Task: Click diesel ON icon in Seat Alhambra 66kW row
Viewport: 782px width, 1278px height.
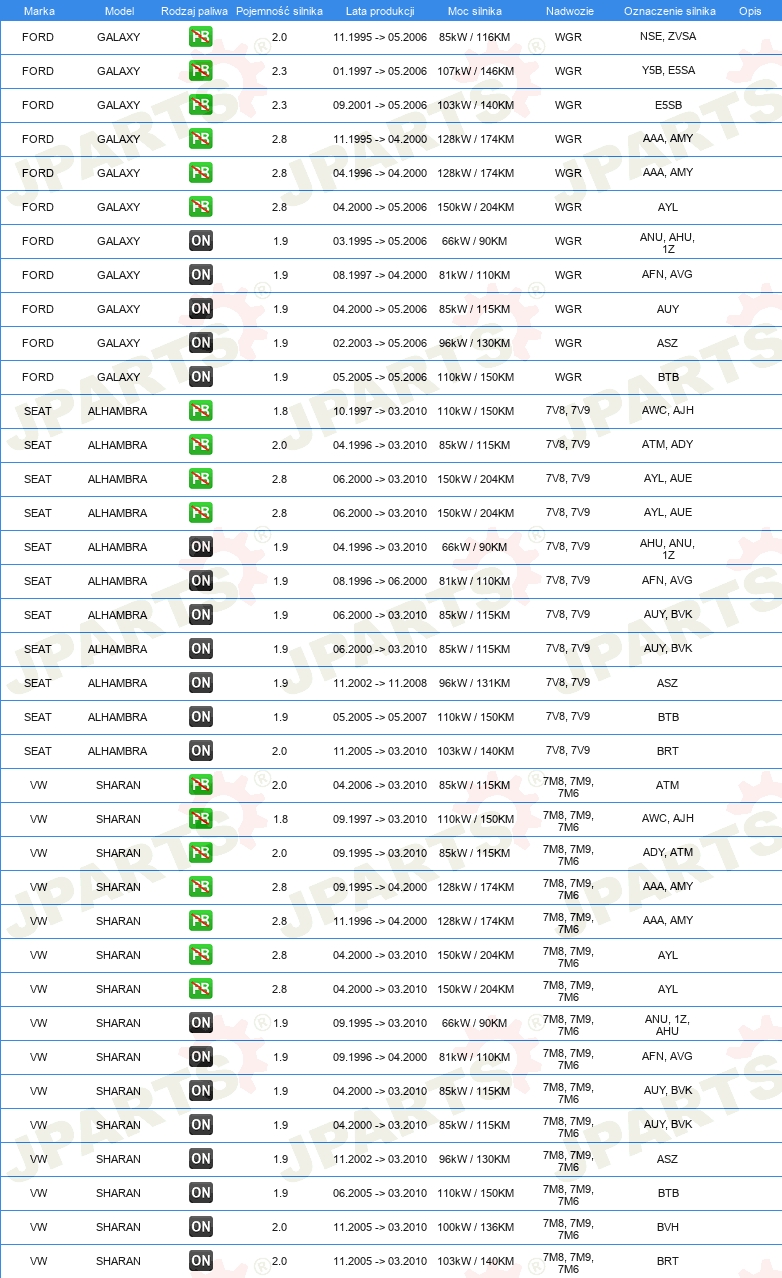Action: pos(201,547)
